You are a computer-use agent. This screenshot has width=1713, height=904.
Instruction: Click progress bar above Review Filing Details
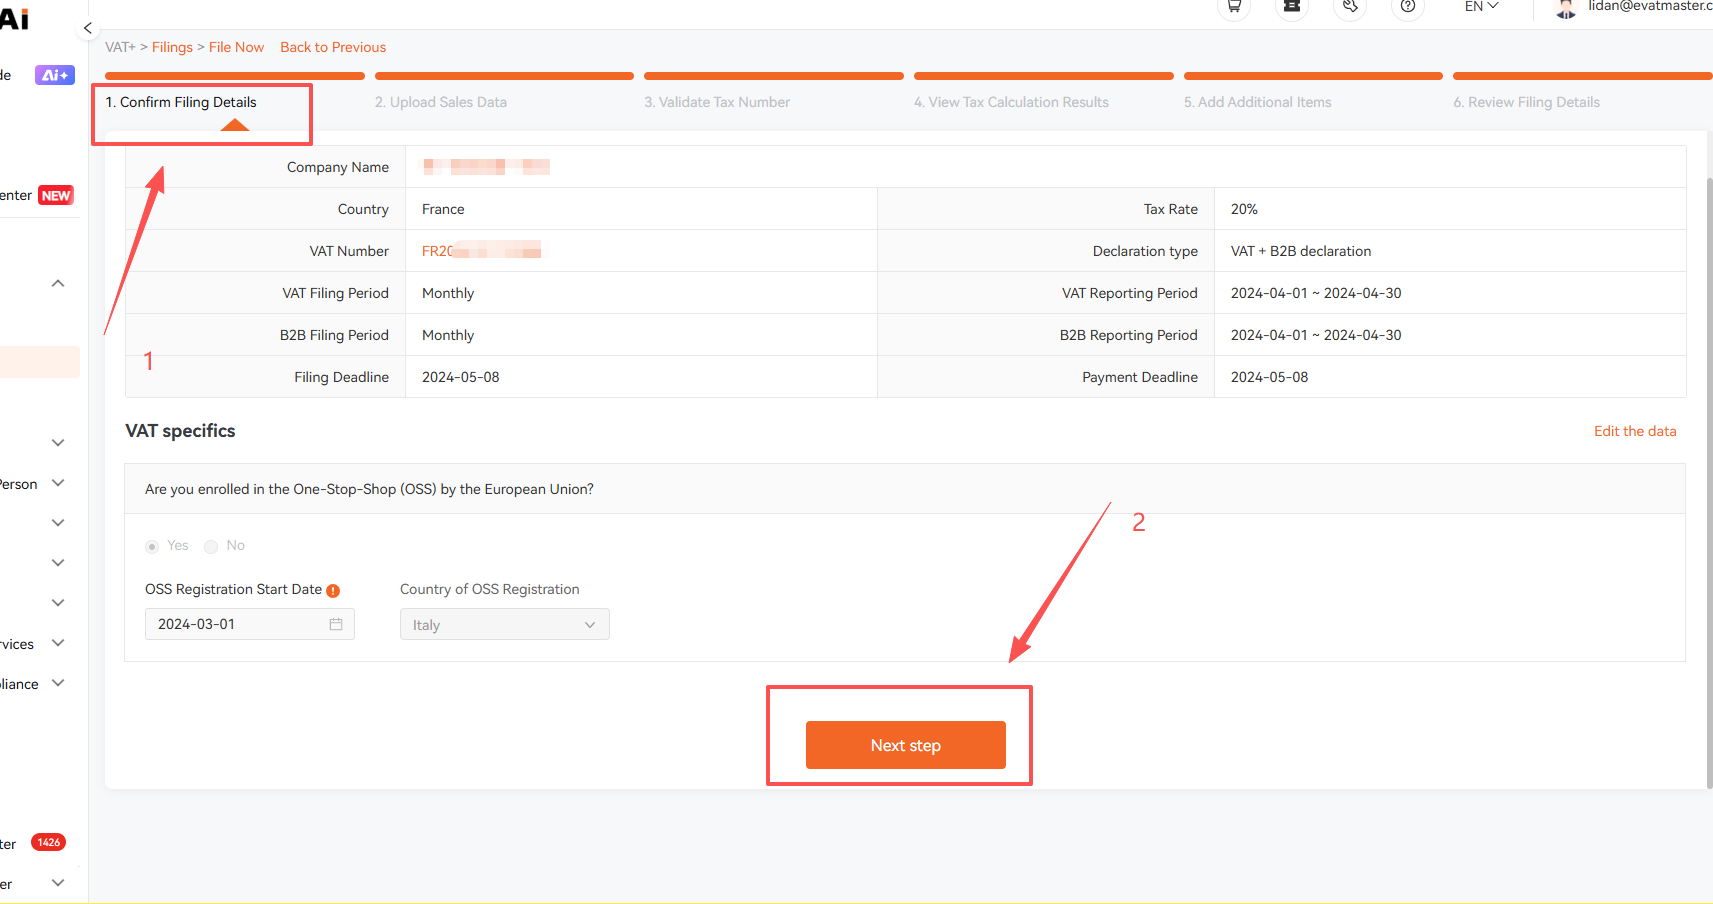click(1583, 76)
